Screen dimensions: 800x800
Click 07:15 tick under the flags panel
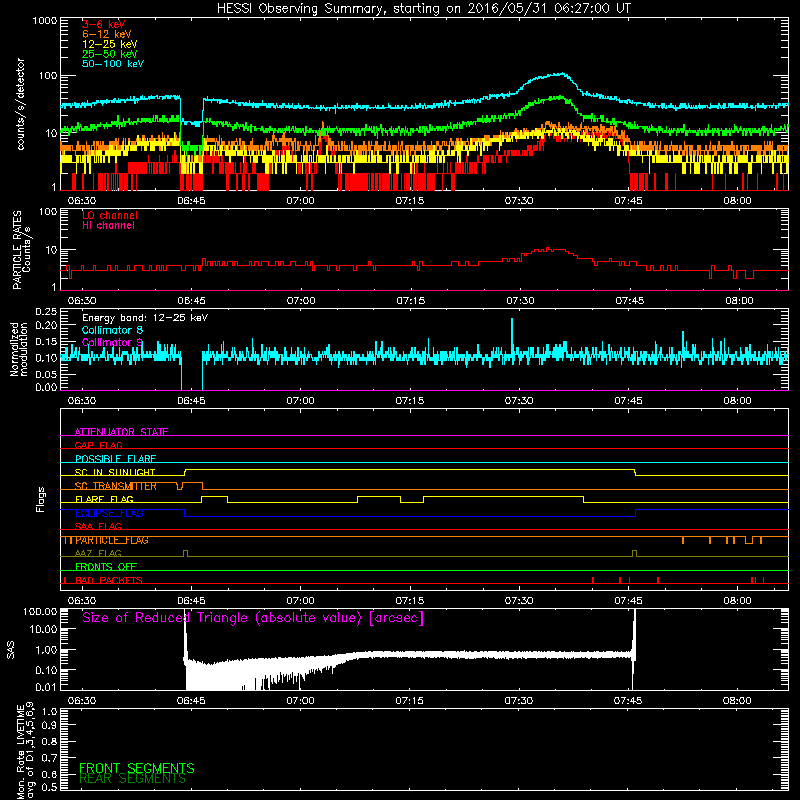pos(410,601)
